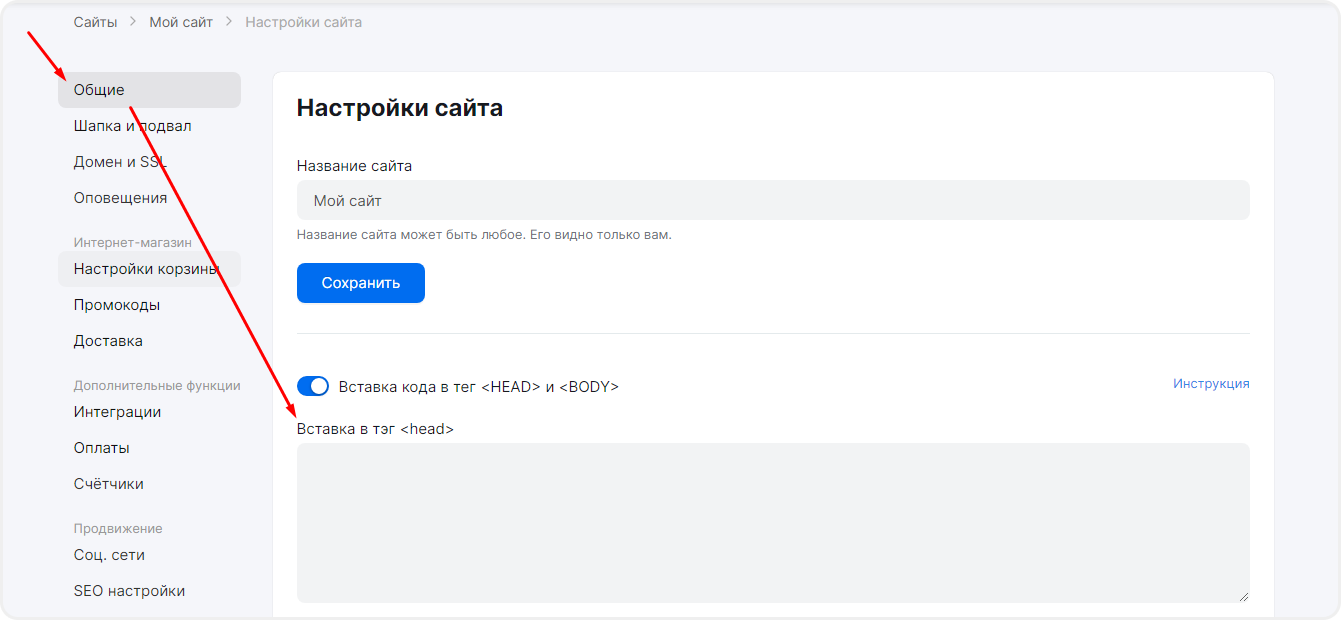Select Промокоды in the sidebar

click(x=116, y=305)
